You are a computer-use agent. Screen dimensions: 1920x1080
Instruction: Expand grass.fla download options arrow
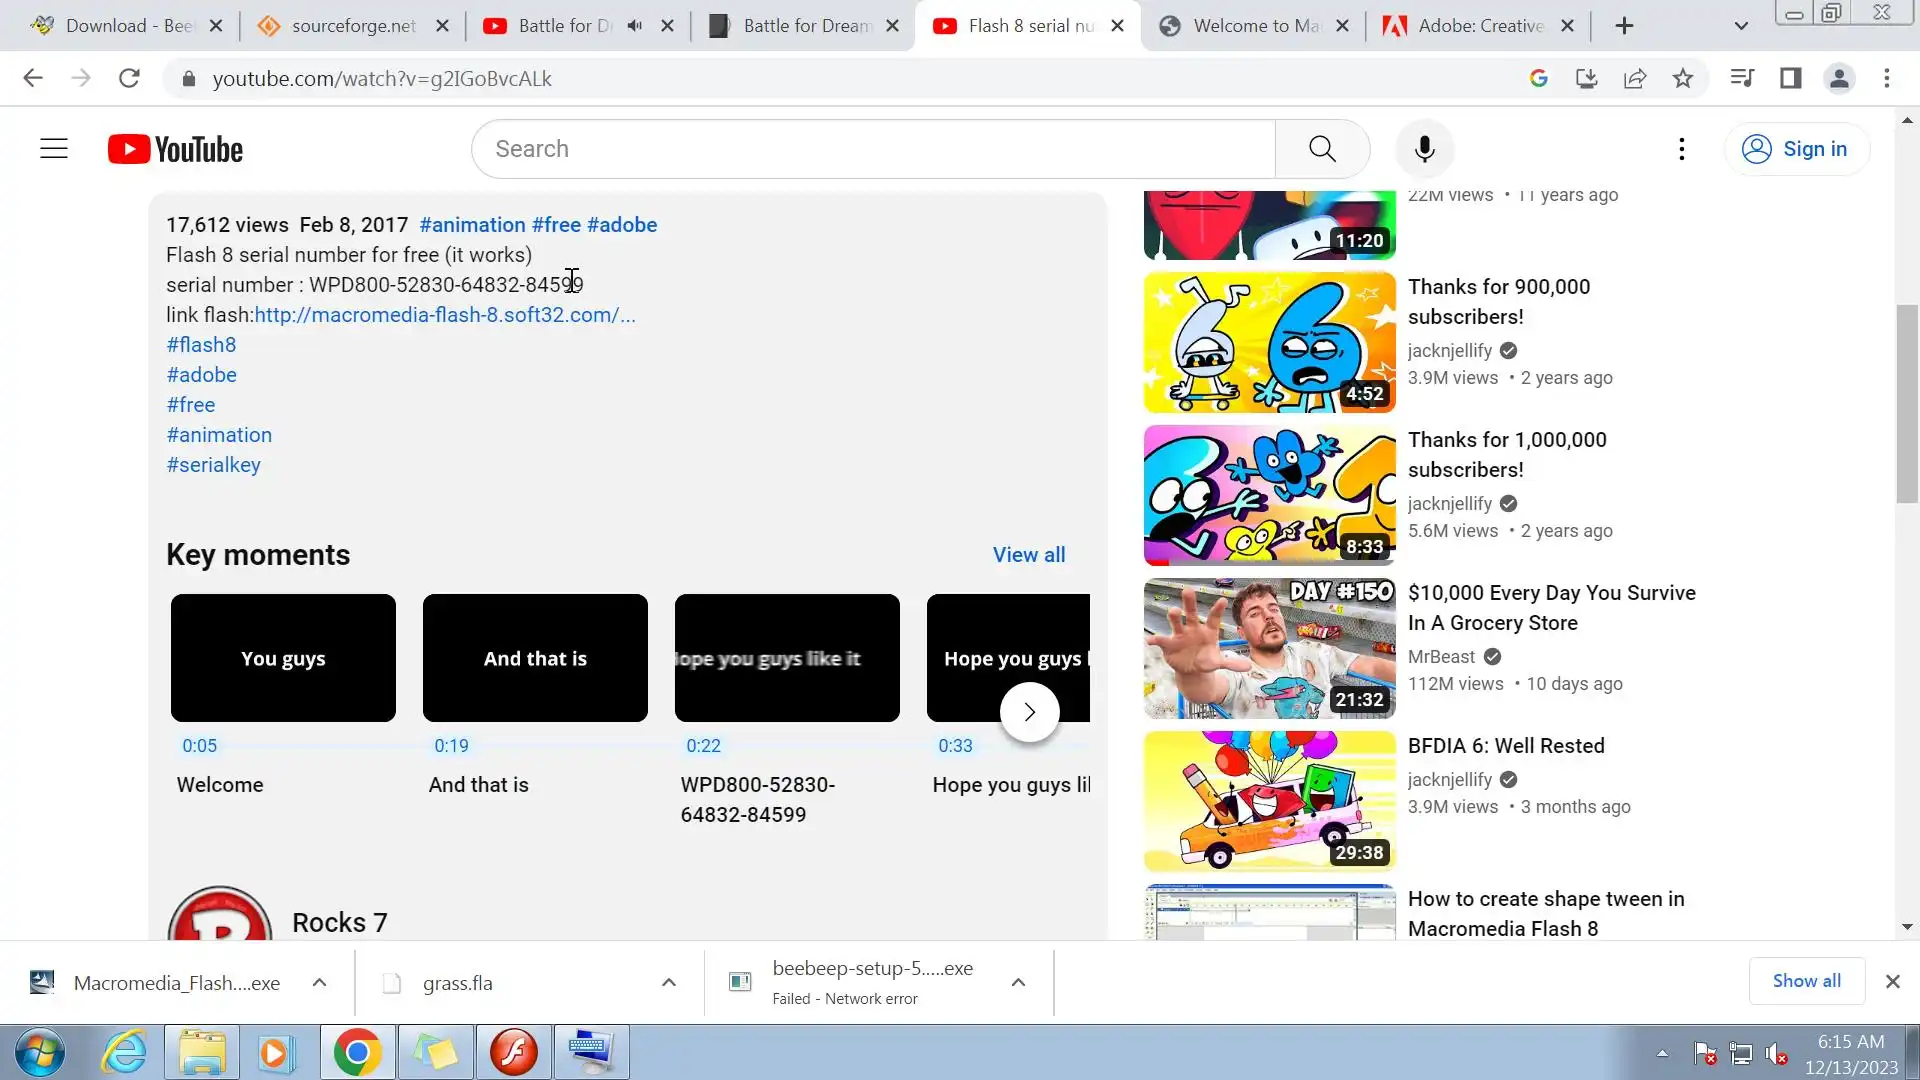point(669,983)
